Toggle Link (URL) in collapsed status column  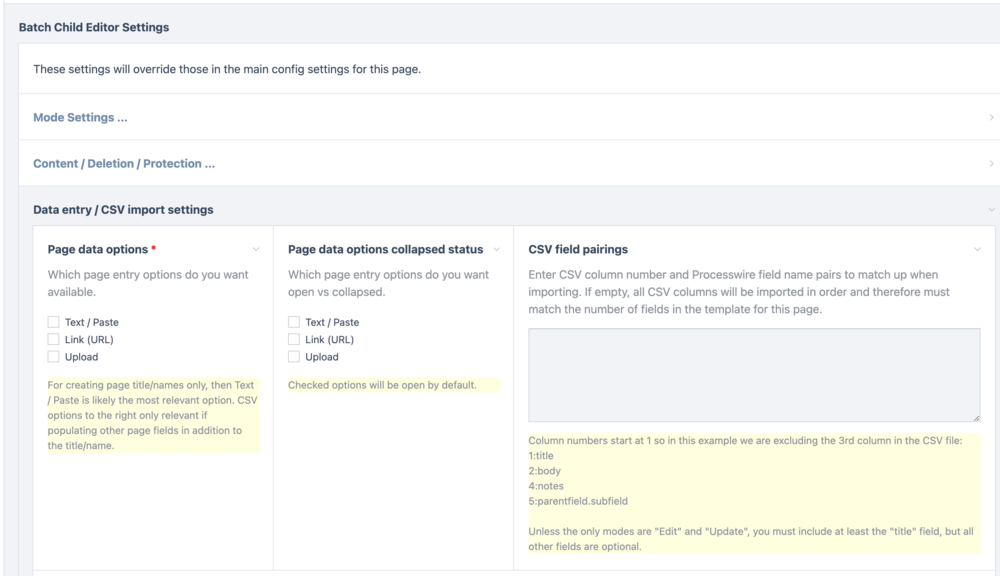pyautogui.click(x=294, y=339)
